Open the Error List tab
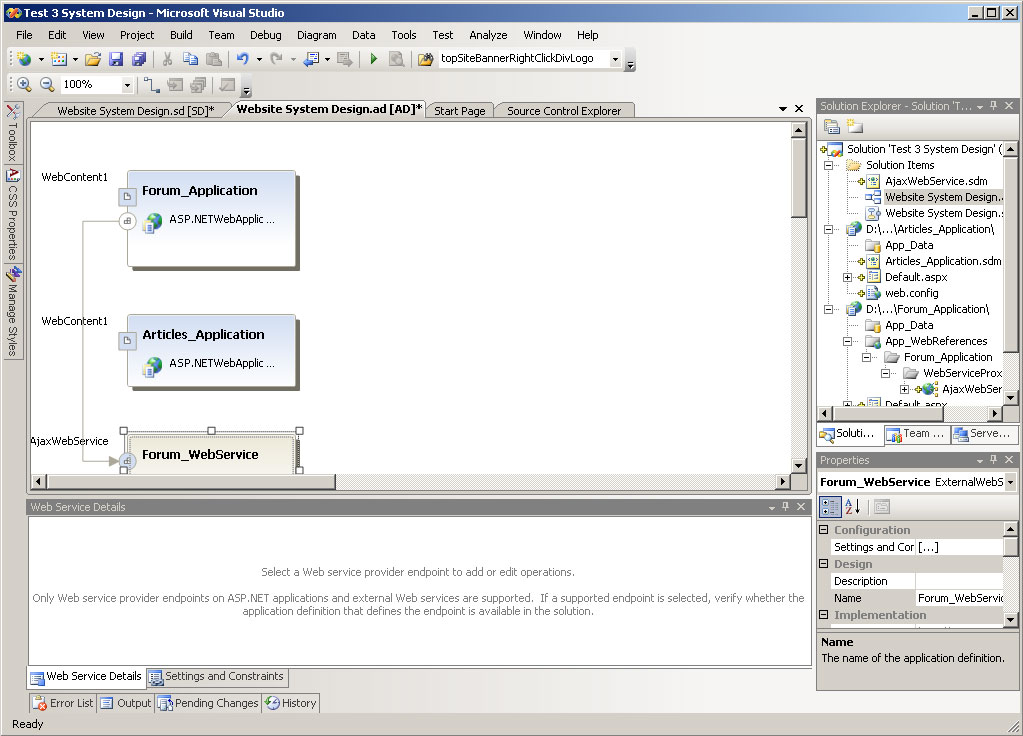Image resolution: width=1023 pixels, height=736 pixels. click(63, 703)
